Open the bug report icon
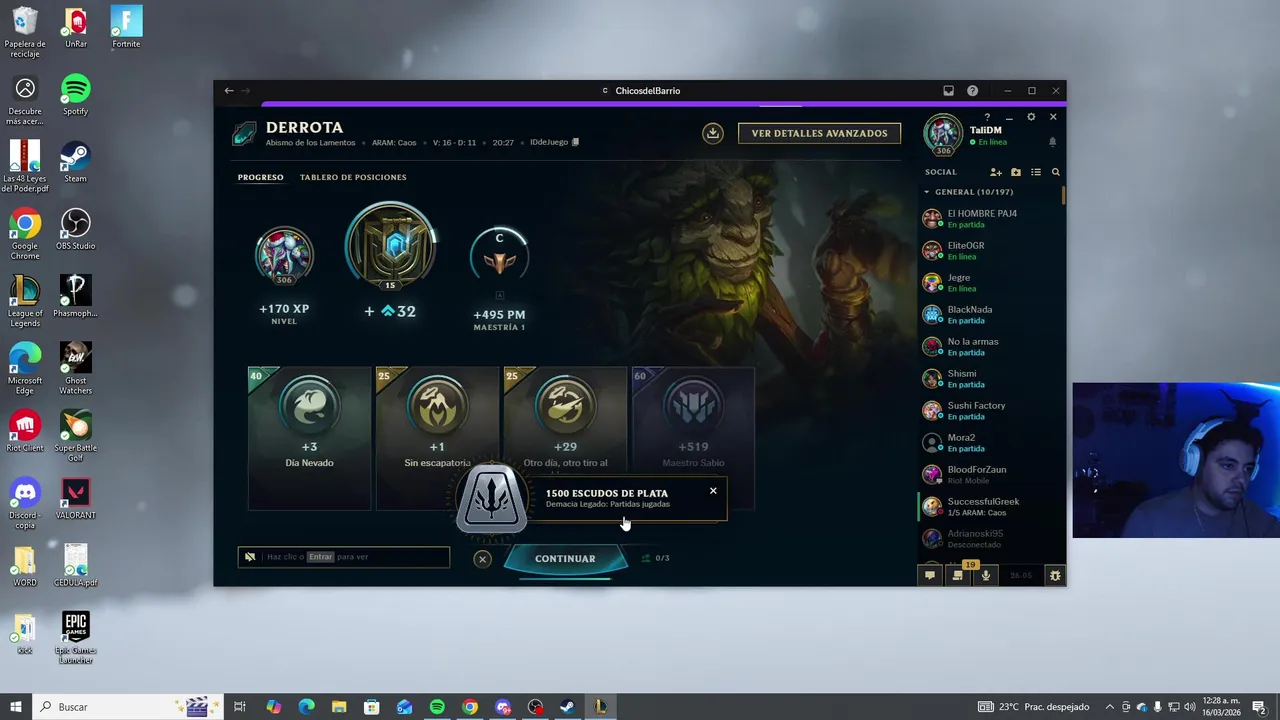1280x720 pixels. coord(1054,575)
